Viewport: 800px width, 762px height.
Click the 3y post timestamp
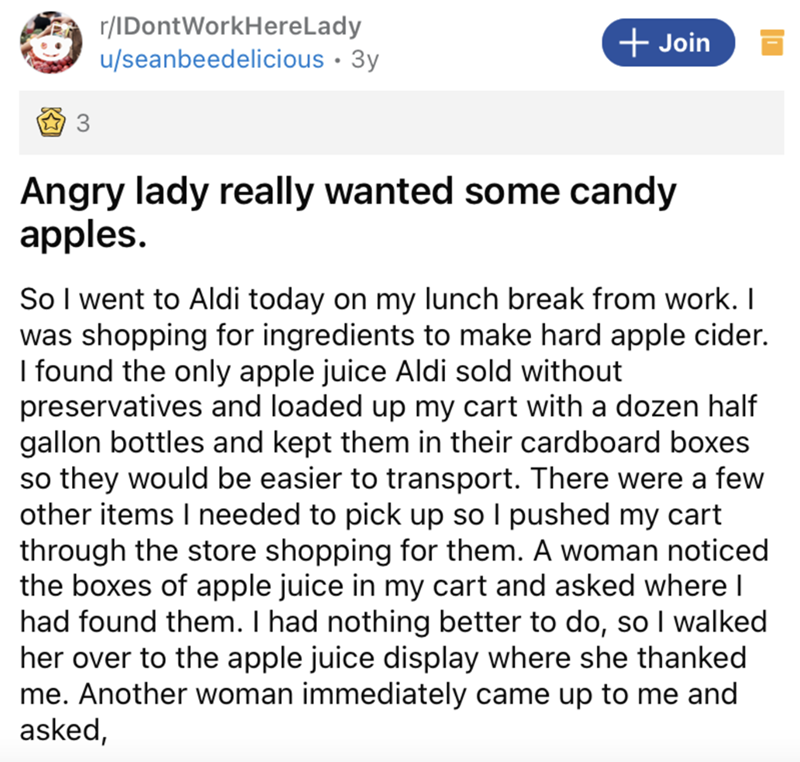tap(367, 58)
